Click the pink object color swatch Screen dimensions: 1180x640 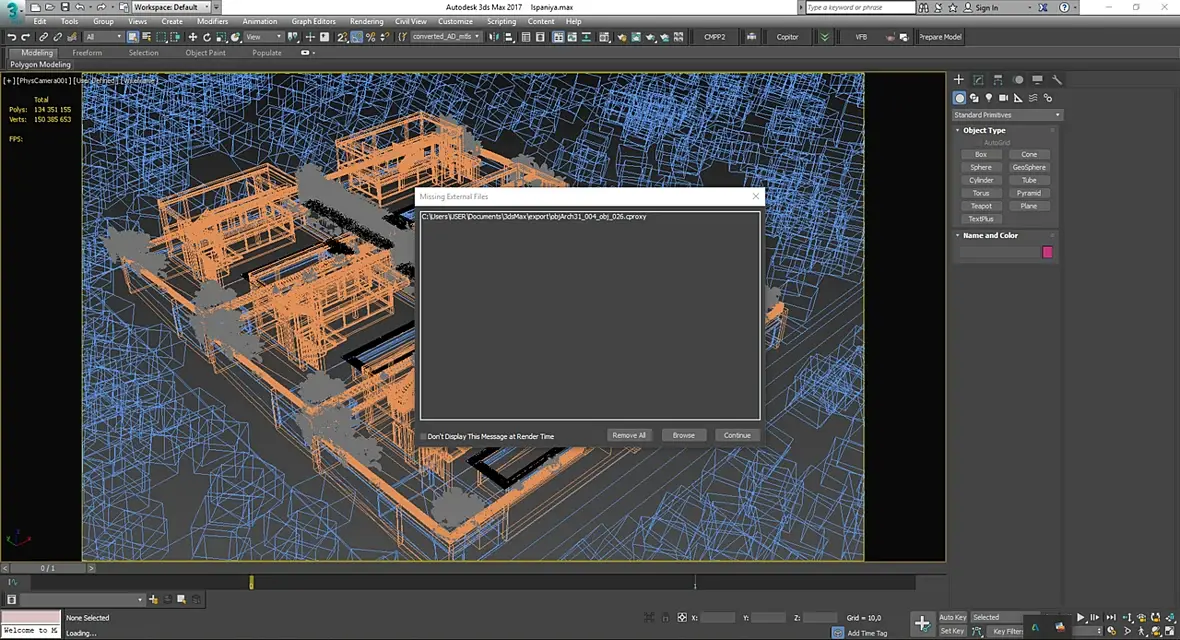coord(1047,252)
